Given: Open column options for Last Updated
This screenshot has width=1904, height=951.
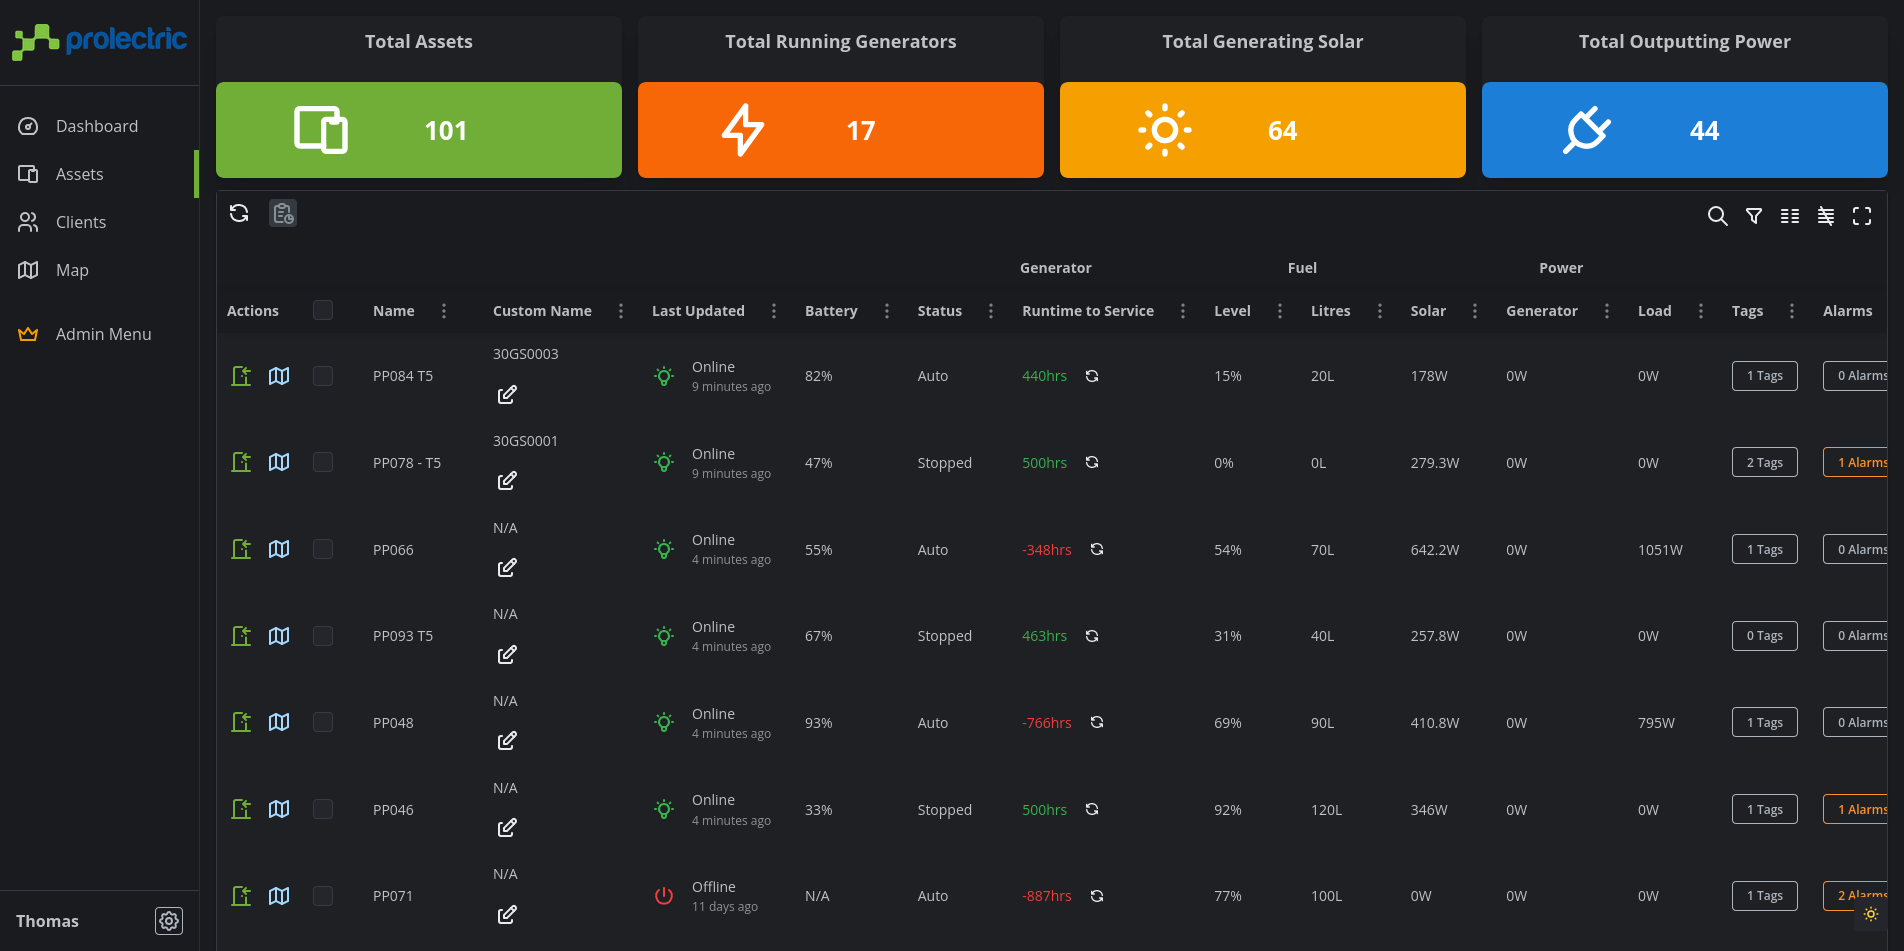Looking at the screenshot, I should click(x=774, y=311).
